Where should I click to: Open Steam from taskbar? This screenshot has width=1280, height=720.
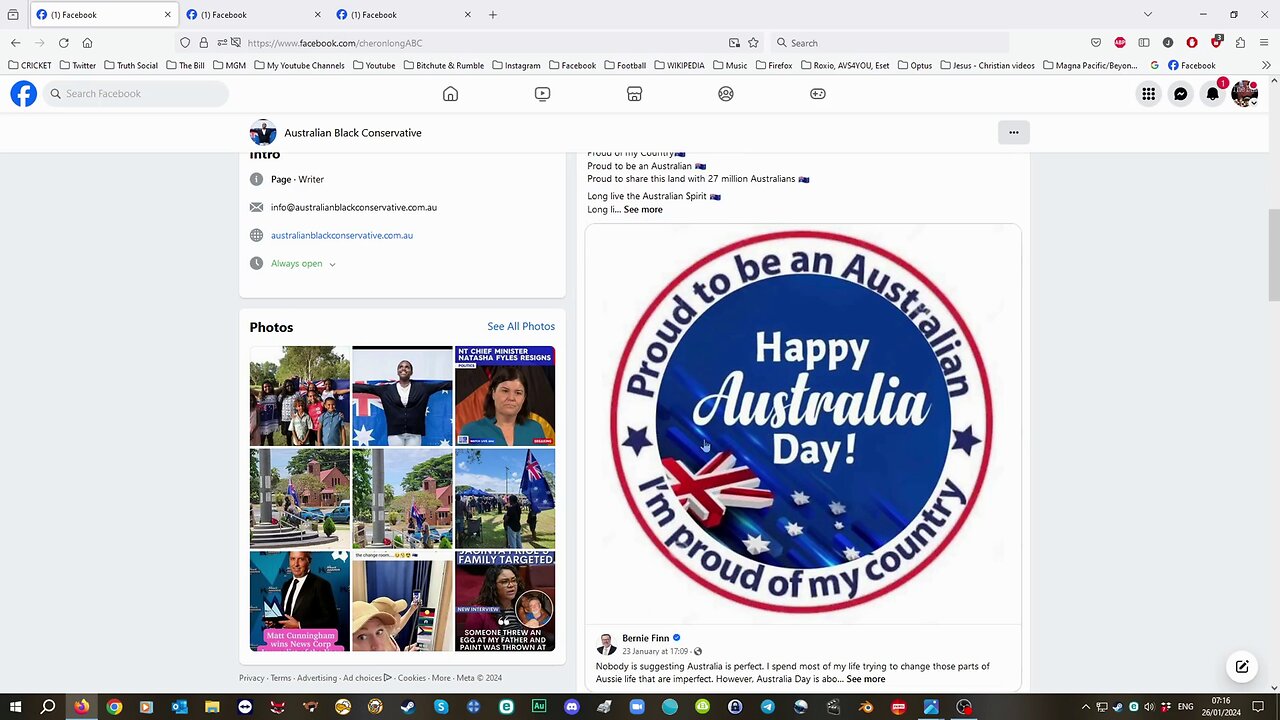(408, 707)
